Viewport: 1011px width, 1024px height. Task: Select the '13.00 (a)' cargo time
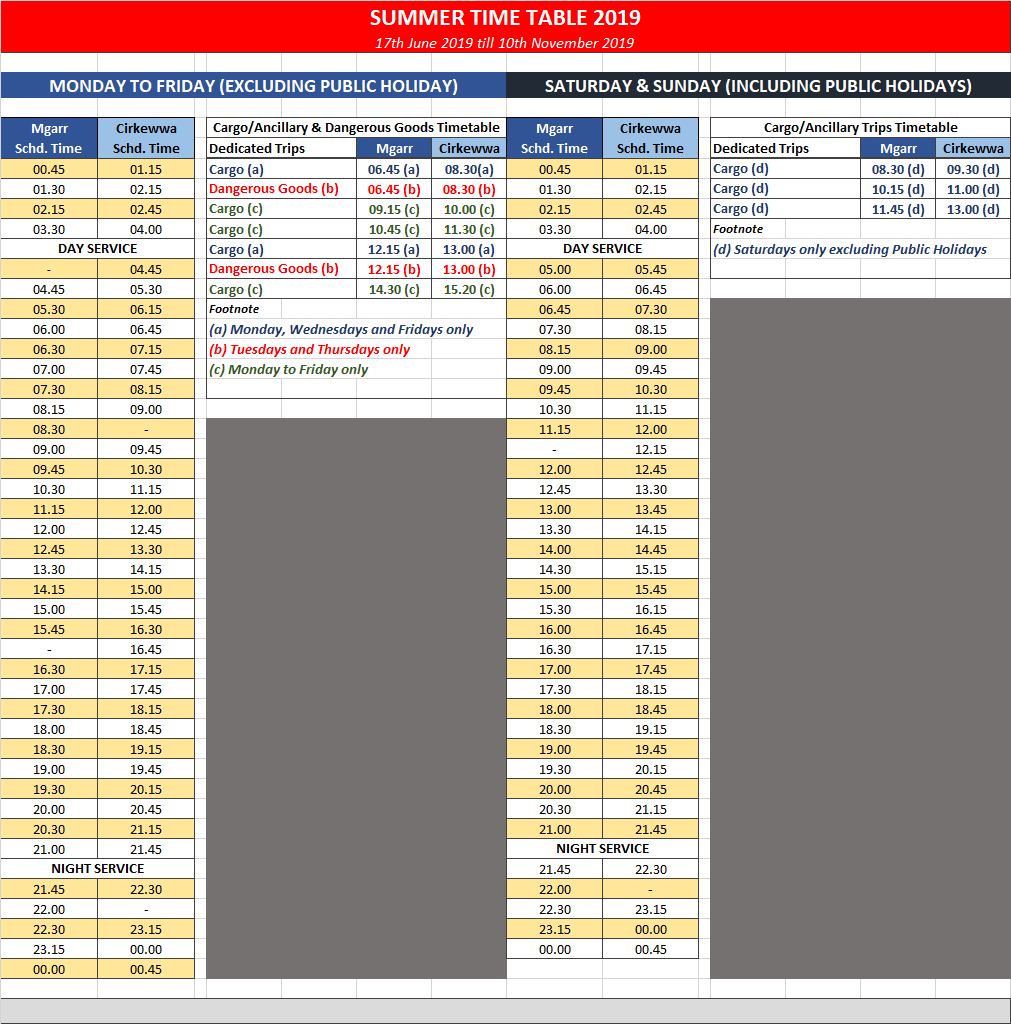pyautogui.click(x=469, y=249)
